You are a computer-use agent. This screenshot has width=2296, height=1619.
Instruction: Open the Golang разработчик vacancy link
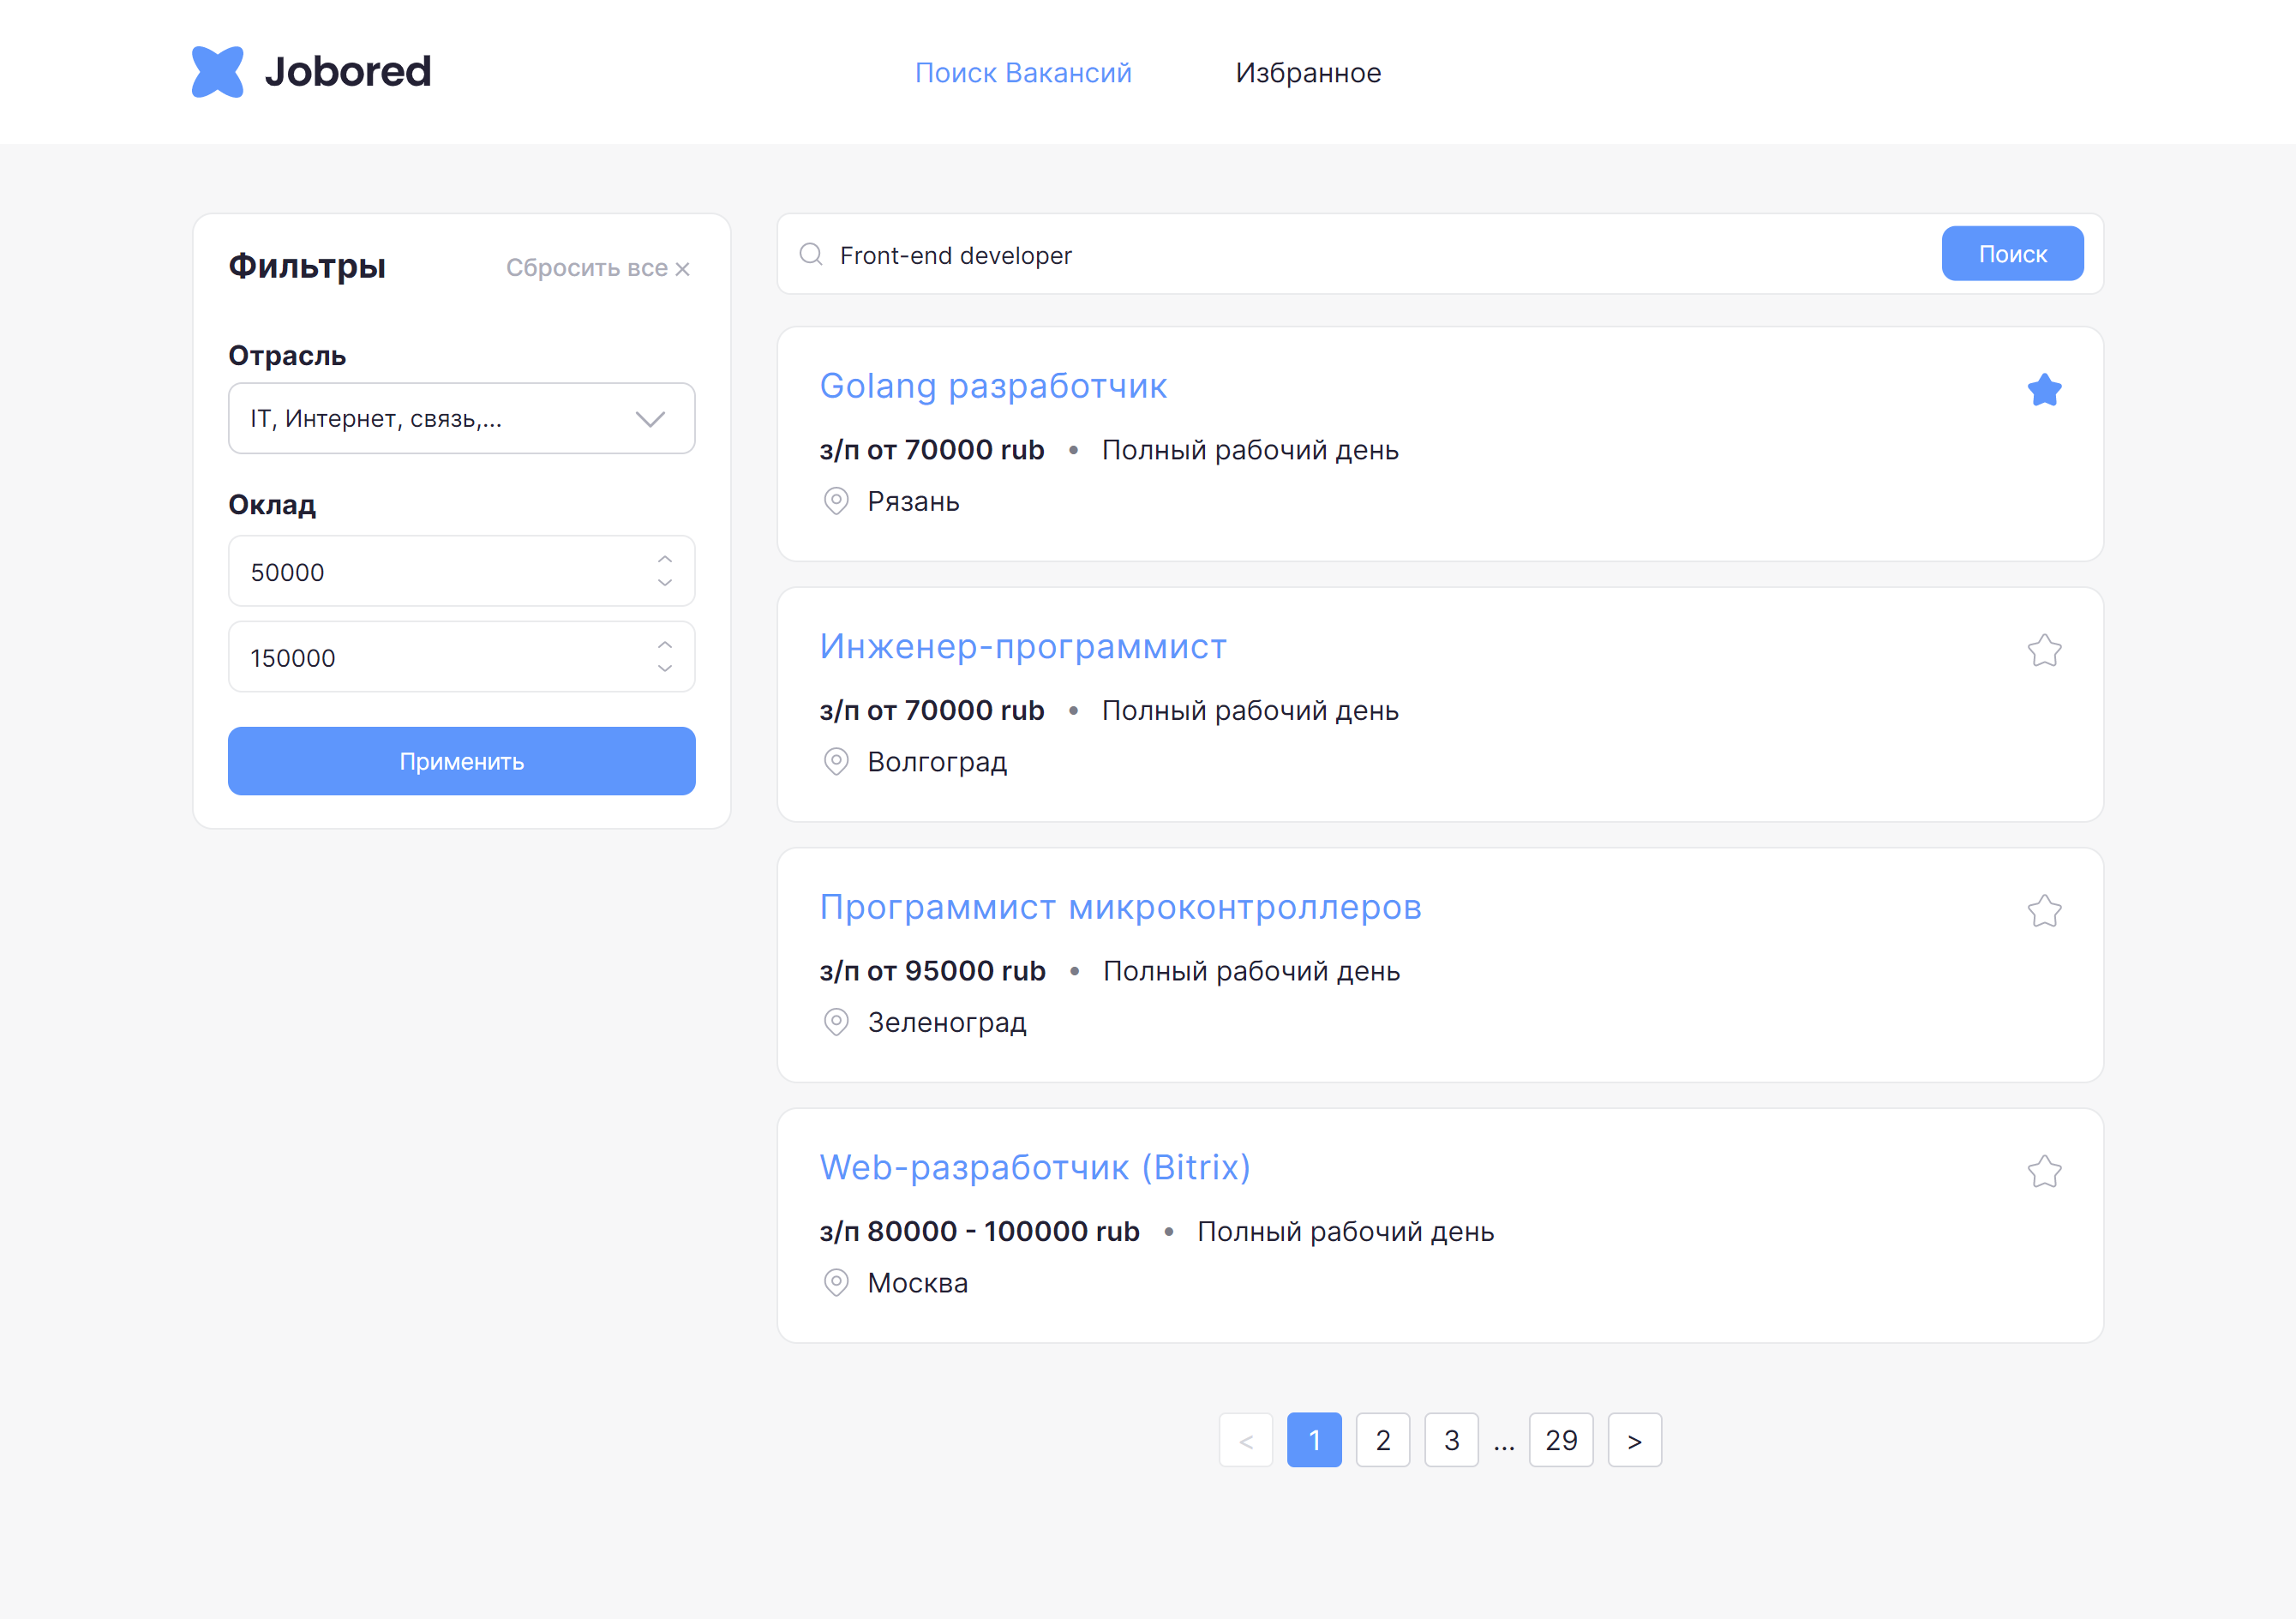(993, 386)
